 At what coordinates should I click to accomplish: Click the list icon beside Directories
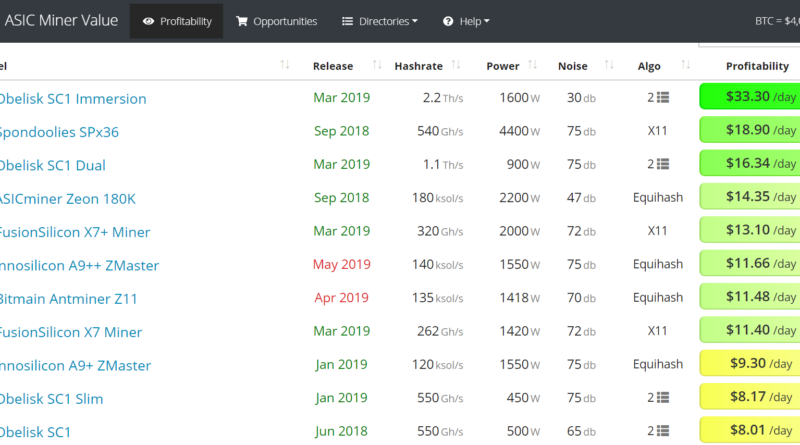[347, 21]
